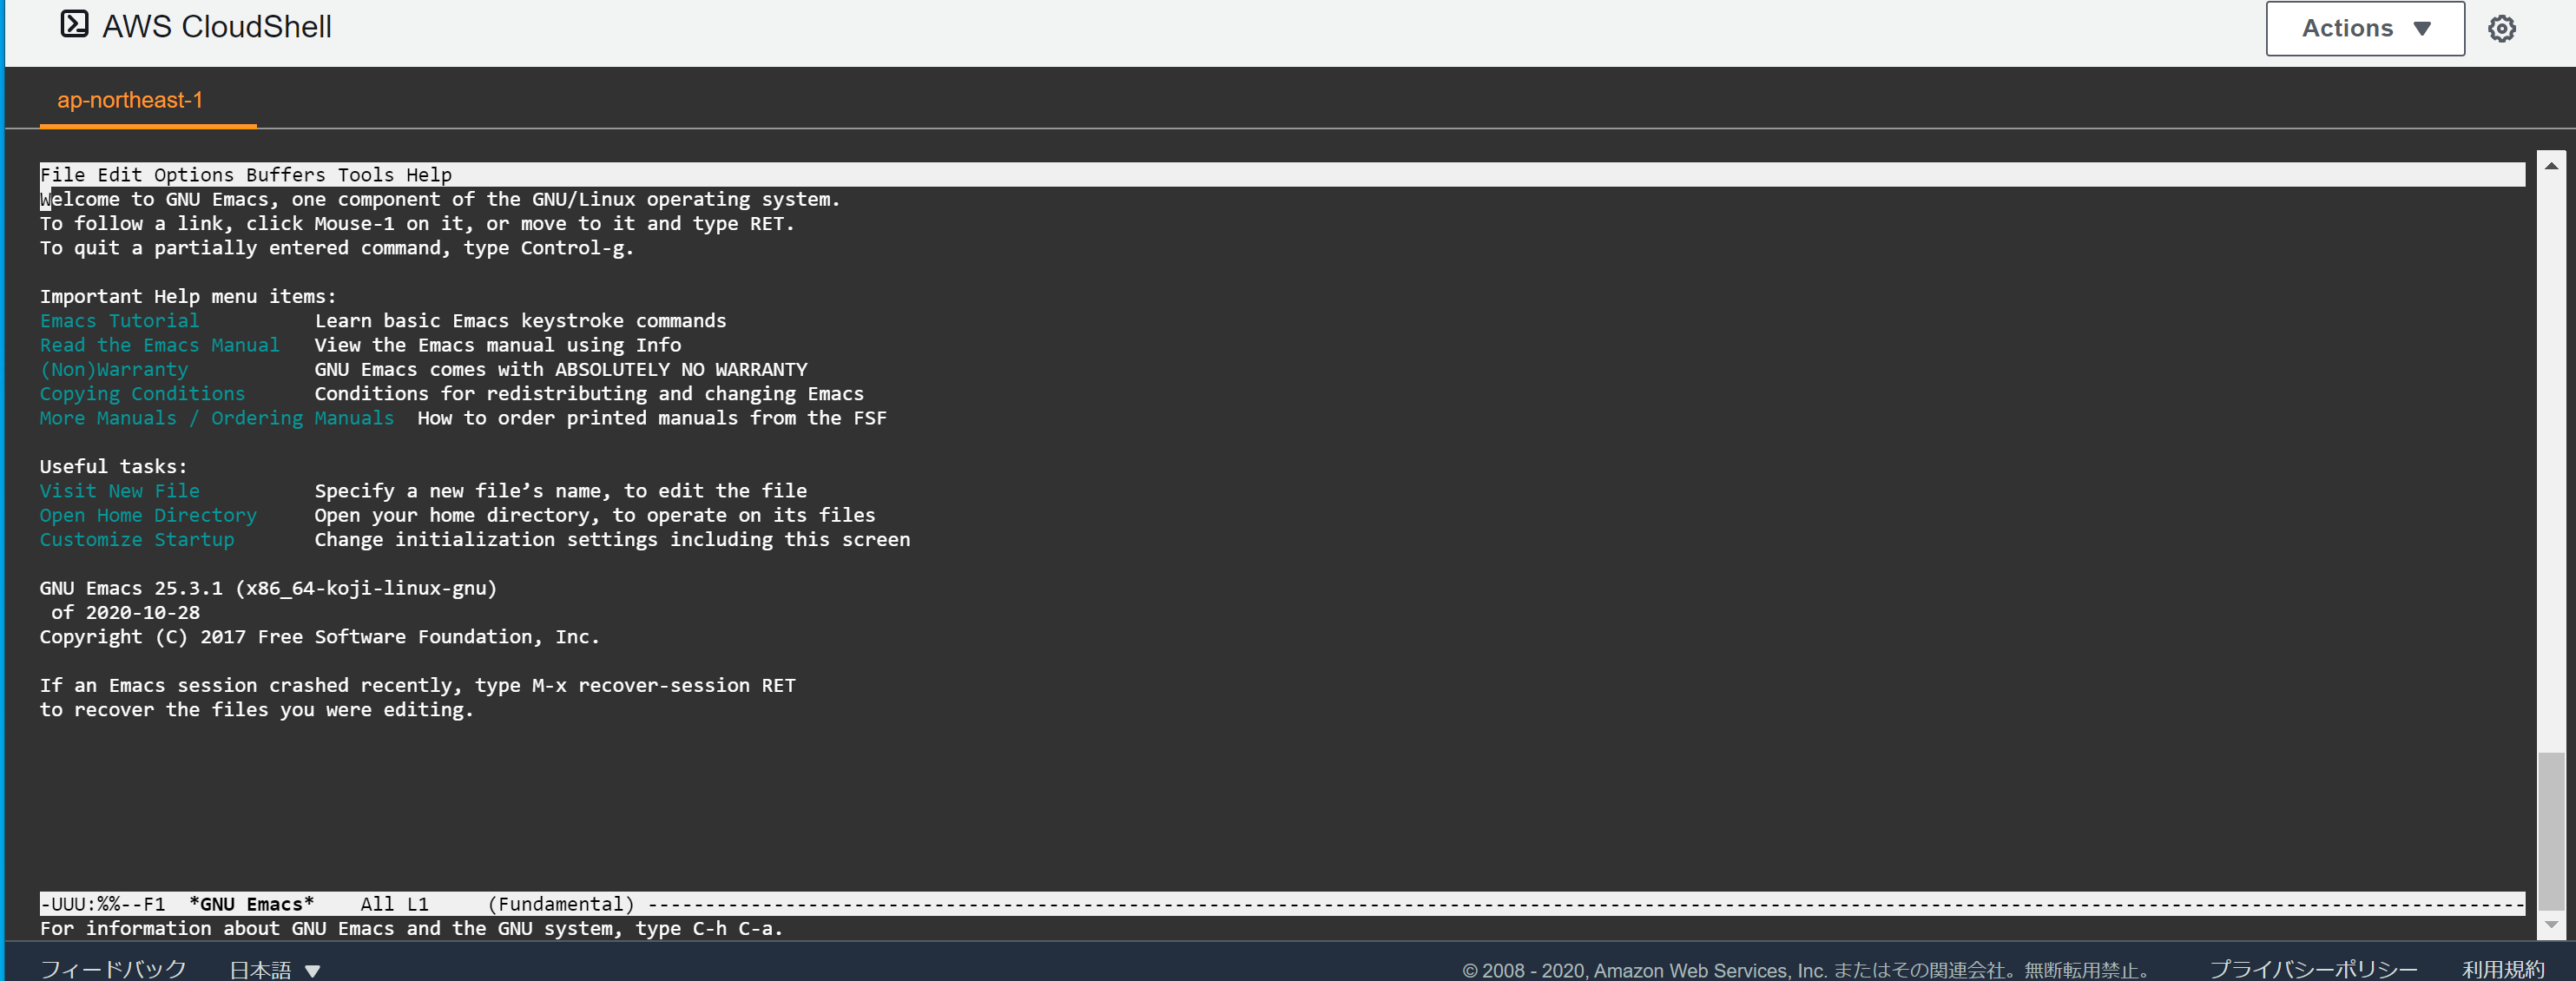This screenshot has height=981, width=2576.
Task: Open the Actions dropdown
Action: (2364, 28)
